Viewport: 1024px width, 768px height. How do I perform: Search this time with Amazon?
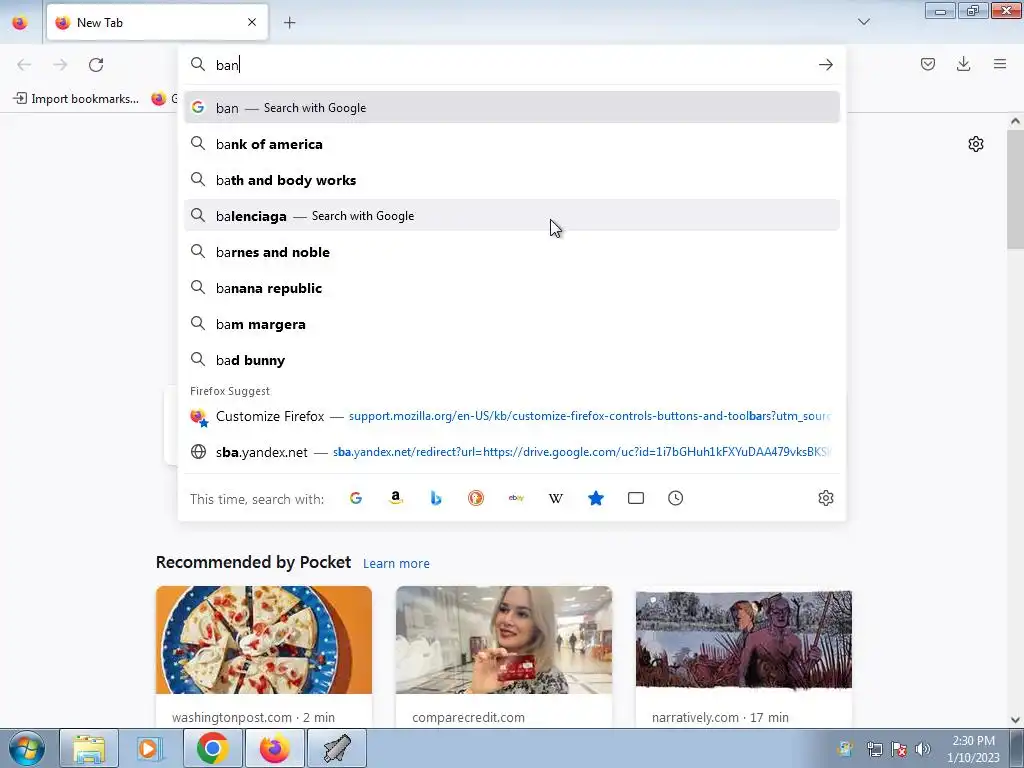396,498
